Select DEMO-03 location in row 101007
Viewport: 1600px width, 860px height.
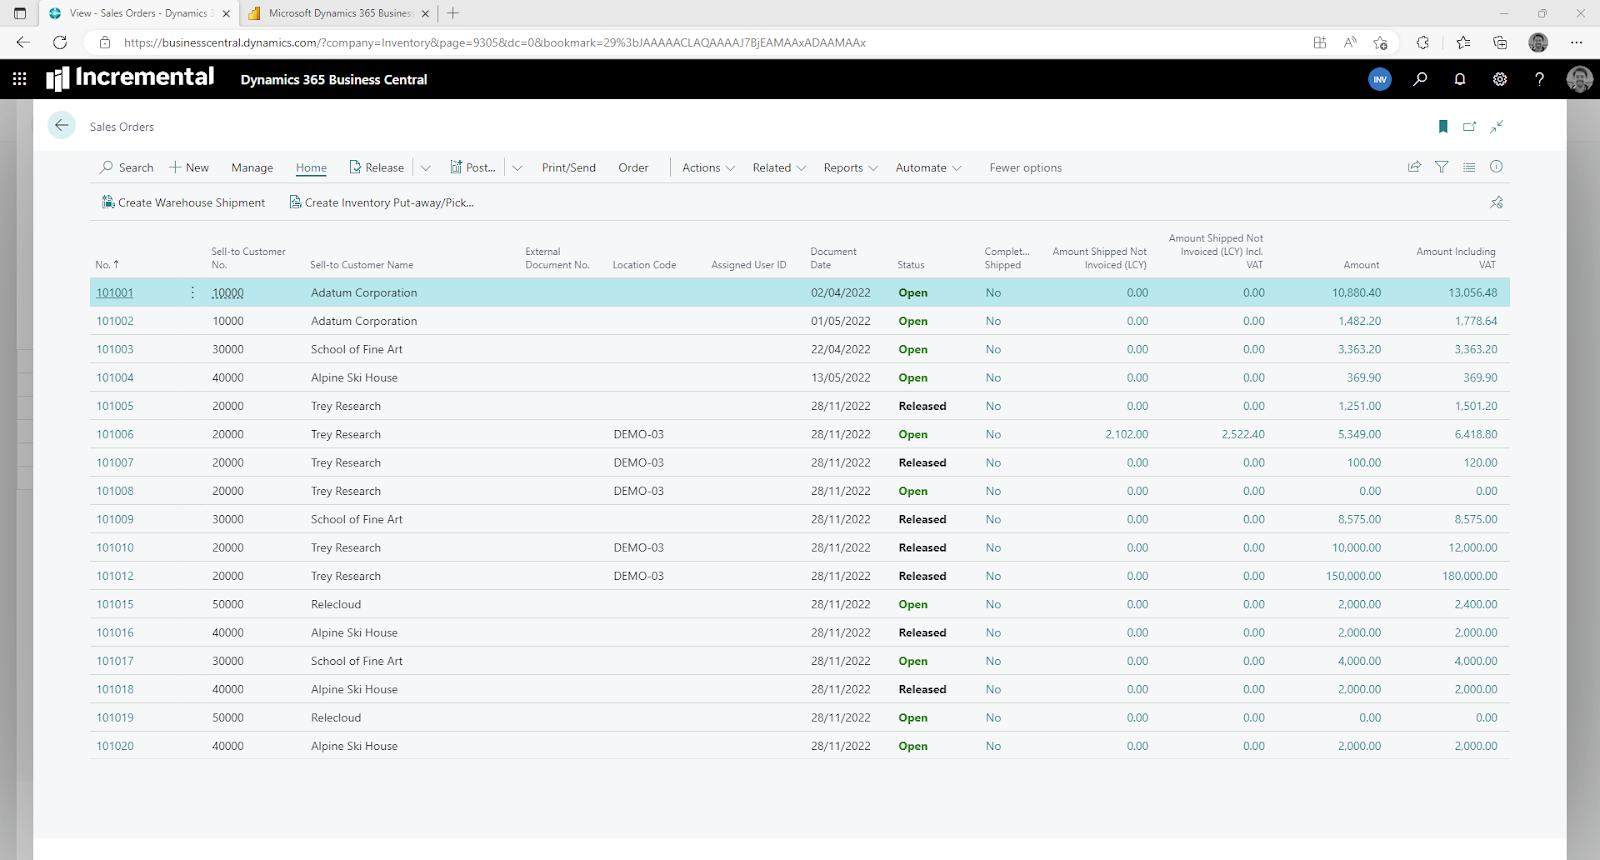pyautogui.click(x=639, y=463)
